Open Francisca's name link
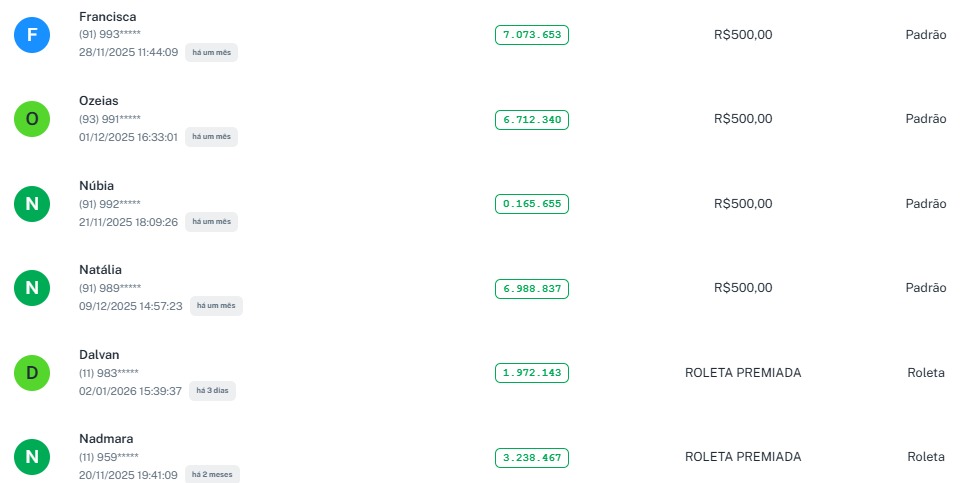971x483 pixels. tap(107, 17)
